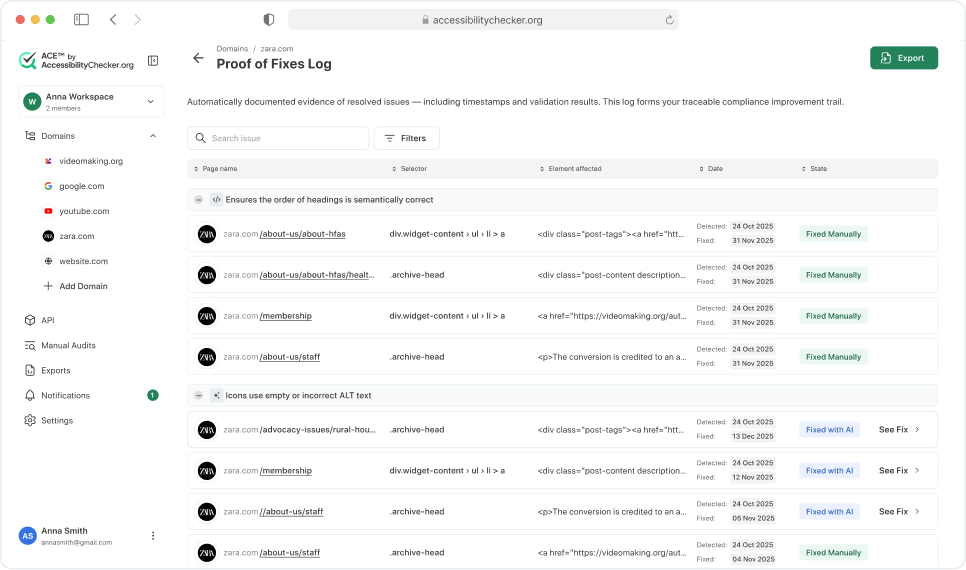Click the browser back chevron
Image resolution: width=966 pixels, height=570 pixels.
(x=113, y=20)
